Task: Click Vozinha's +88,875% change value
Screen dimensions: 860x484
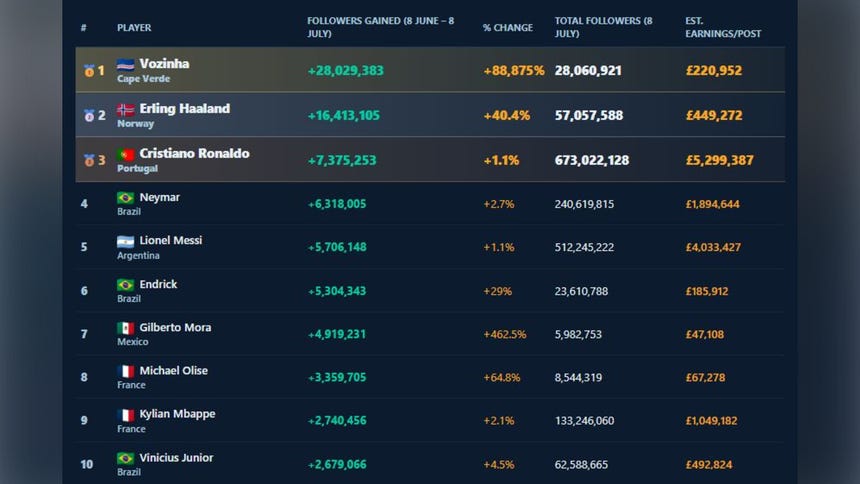Action: (x=514, y=70)
